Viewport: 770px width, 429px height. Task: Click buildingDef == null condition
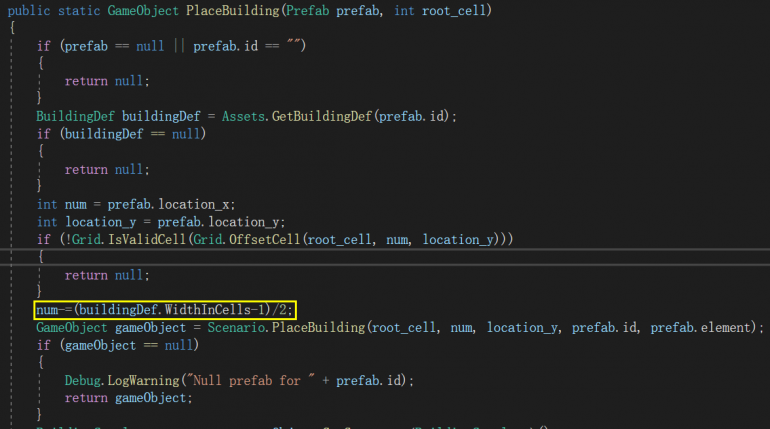pos(133,134)
